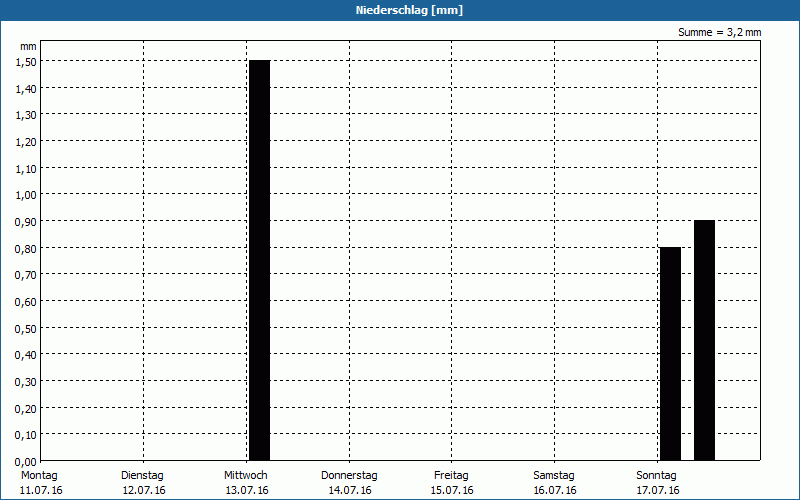800x500 pixels.
Task: Click the 0,10 y-axis value
Action: pyautogui.click(x=26, y=435)
